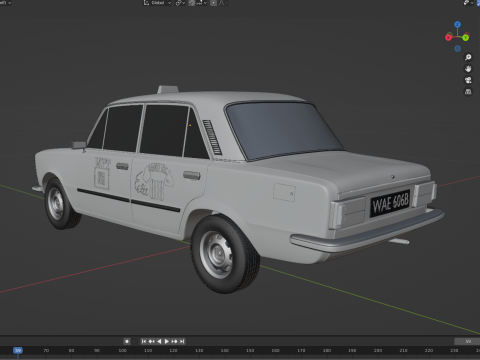Screen dimensions: 480x360
Task: Click the current frame number field
Action: click(x=467, y=341)
